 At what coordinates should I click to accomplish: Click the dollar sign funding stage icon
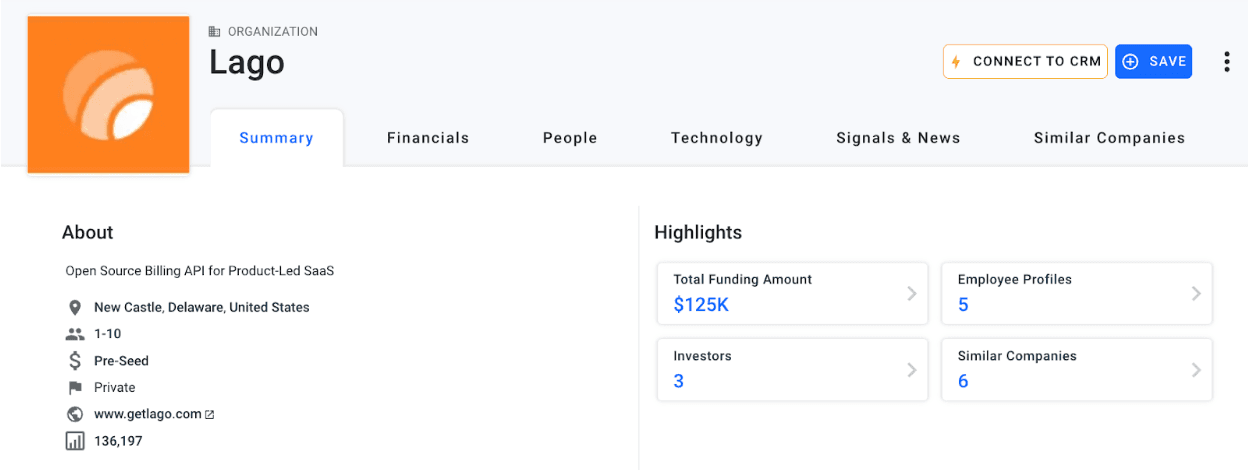(74, 361)
